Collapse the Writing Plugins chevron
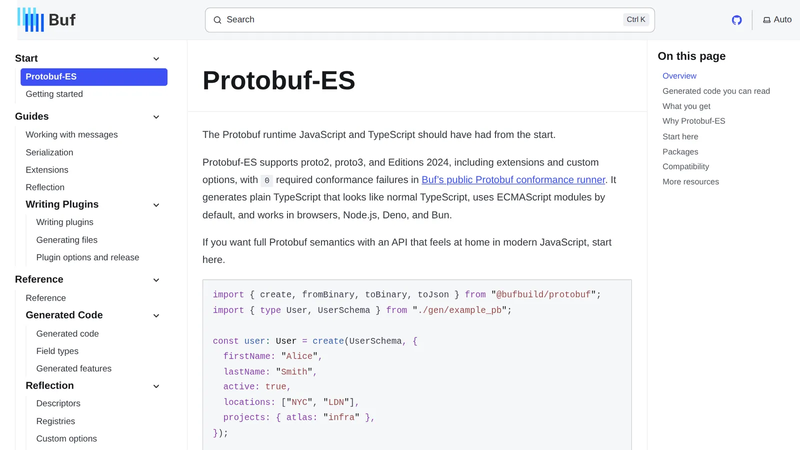800x450 pixels. pos(156,205)
